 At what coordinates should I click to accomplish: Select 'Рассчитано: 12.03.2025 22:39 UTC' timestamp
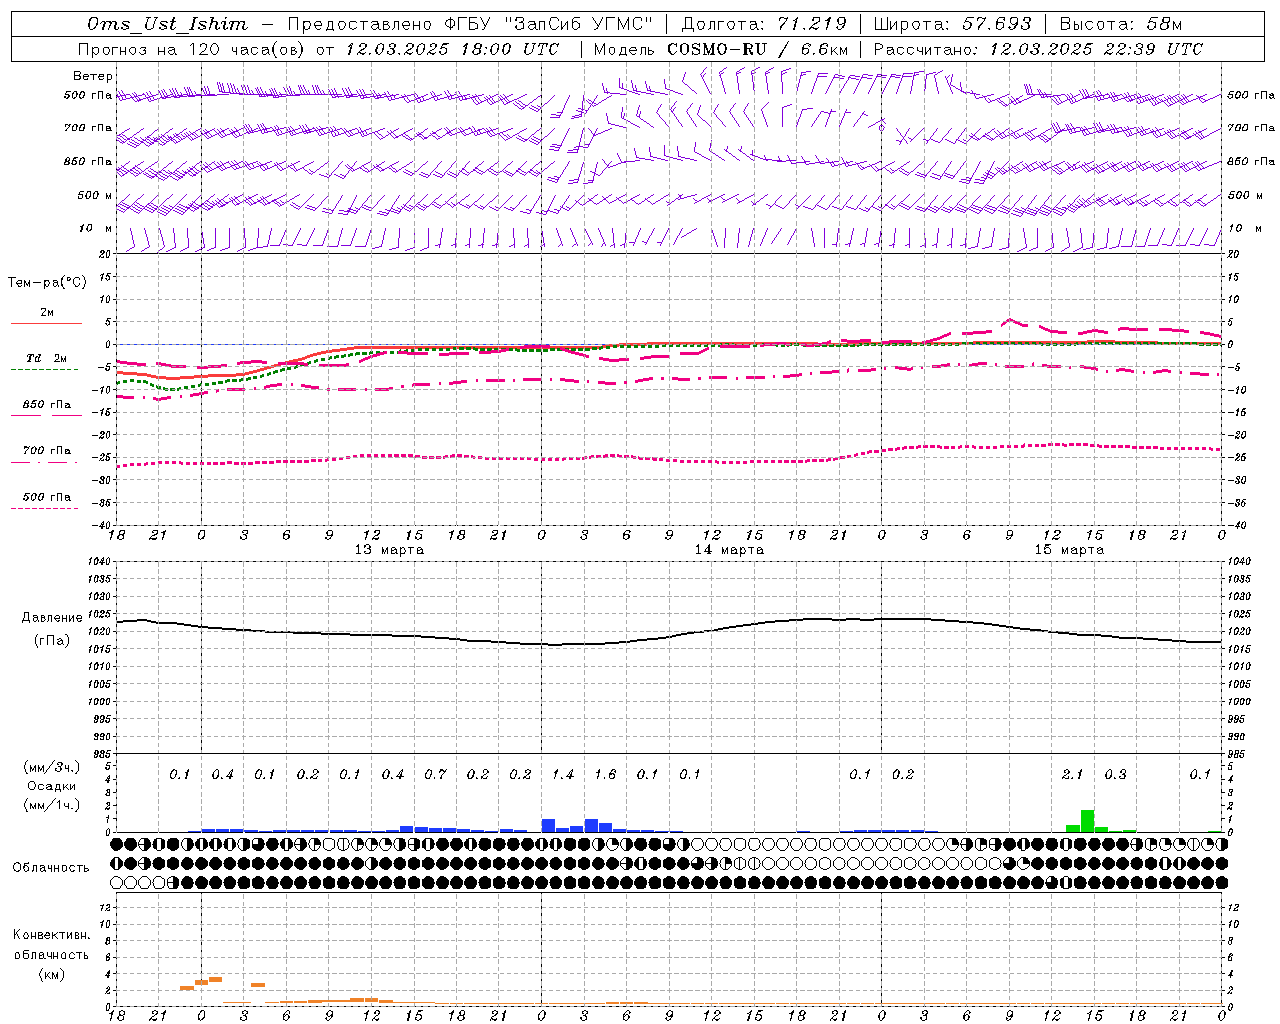pos(1038,49)
